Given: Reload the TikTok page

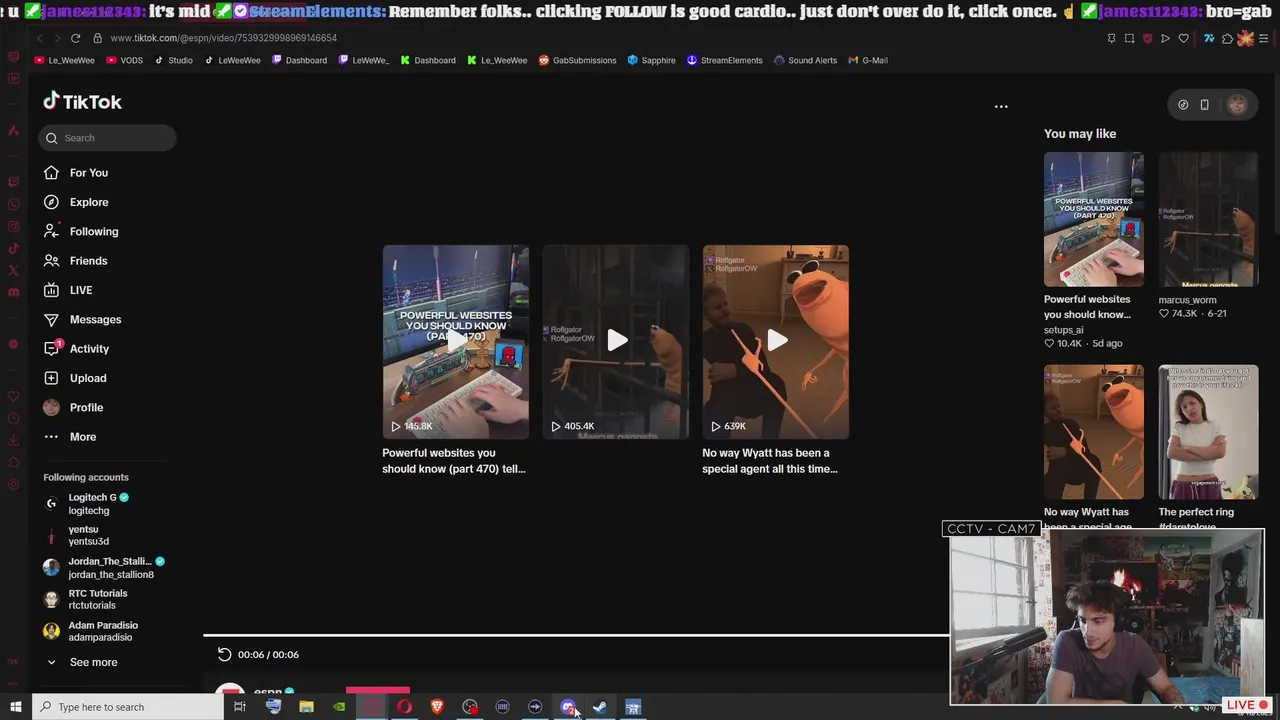Looking at the screenshot, I should pos(75,38).
